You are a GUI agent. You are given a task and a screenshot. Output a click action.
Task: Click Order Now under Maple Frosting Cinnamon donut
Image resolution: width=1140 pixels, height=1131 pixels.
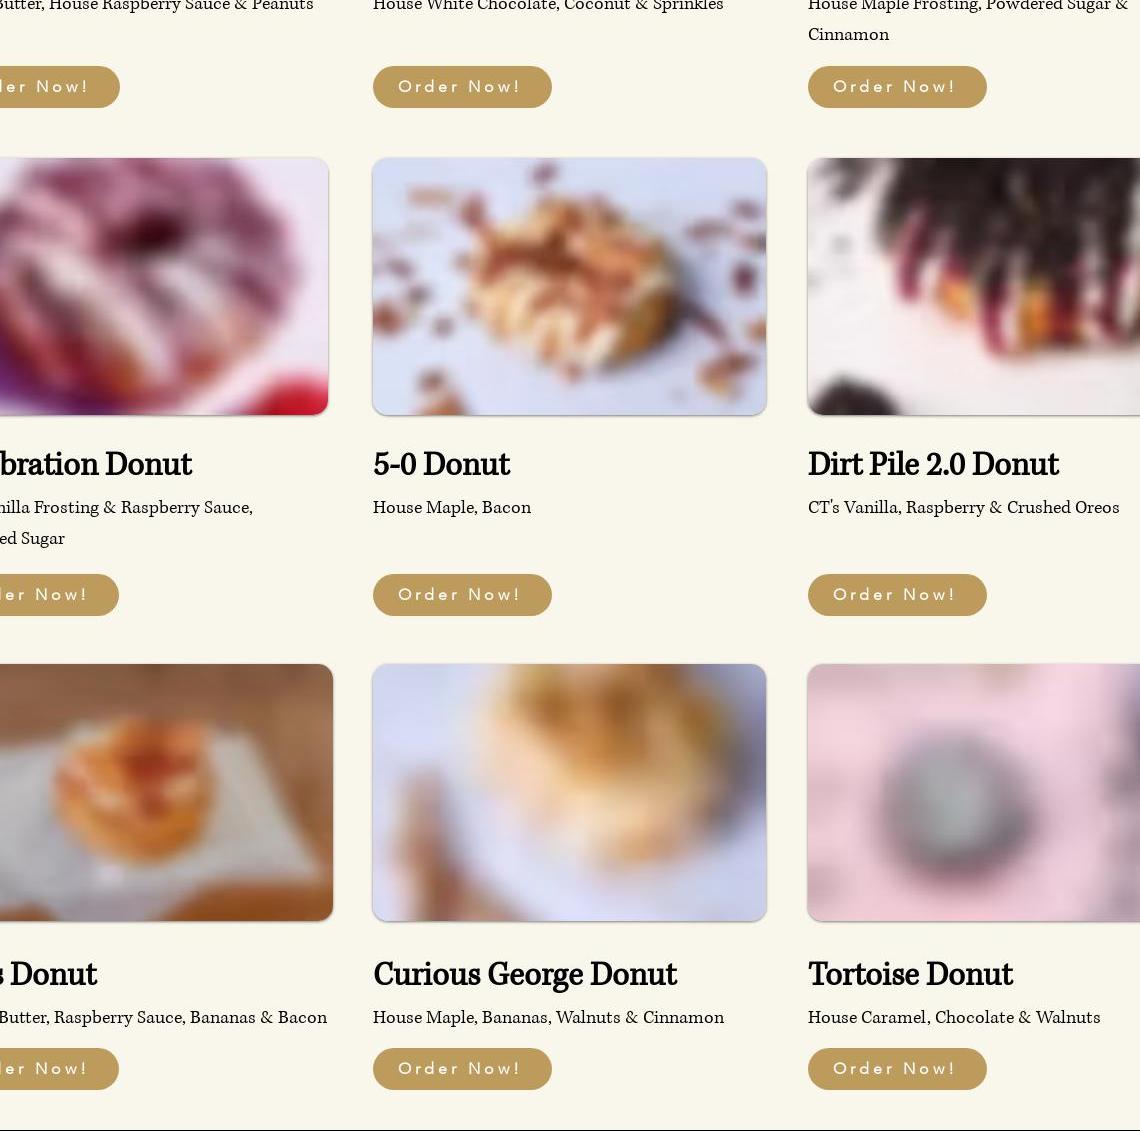point(896,86)
